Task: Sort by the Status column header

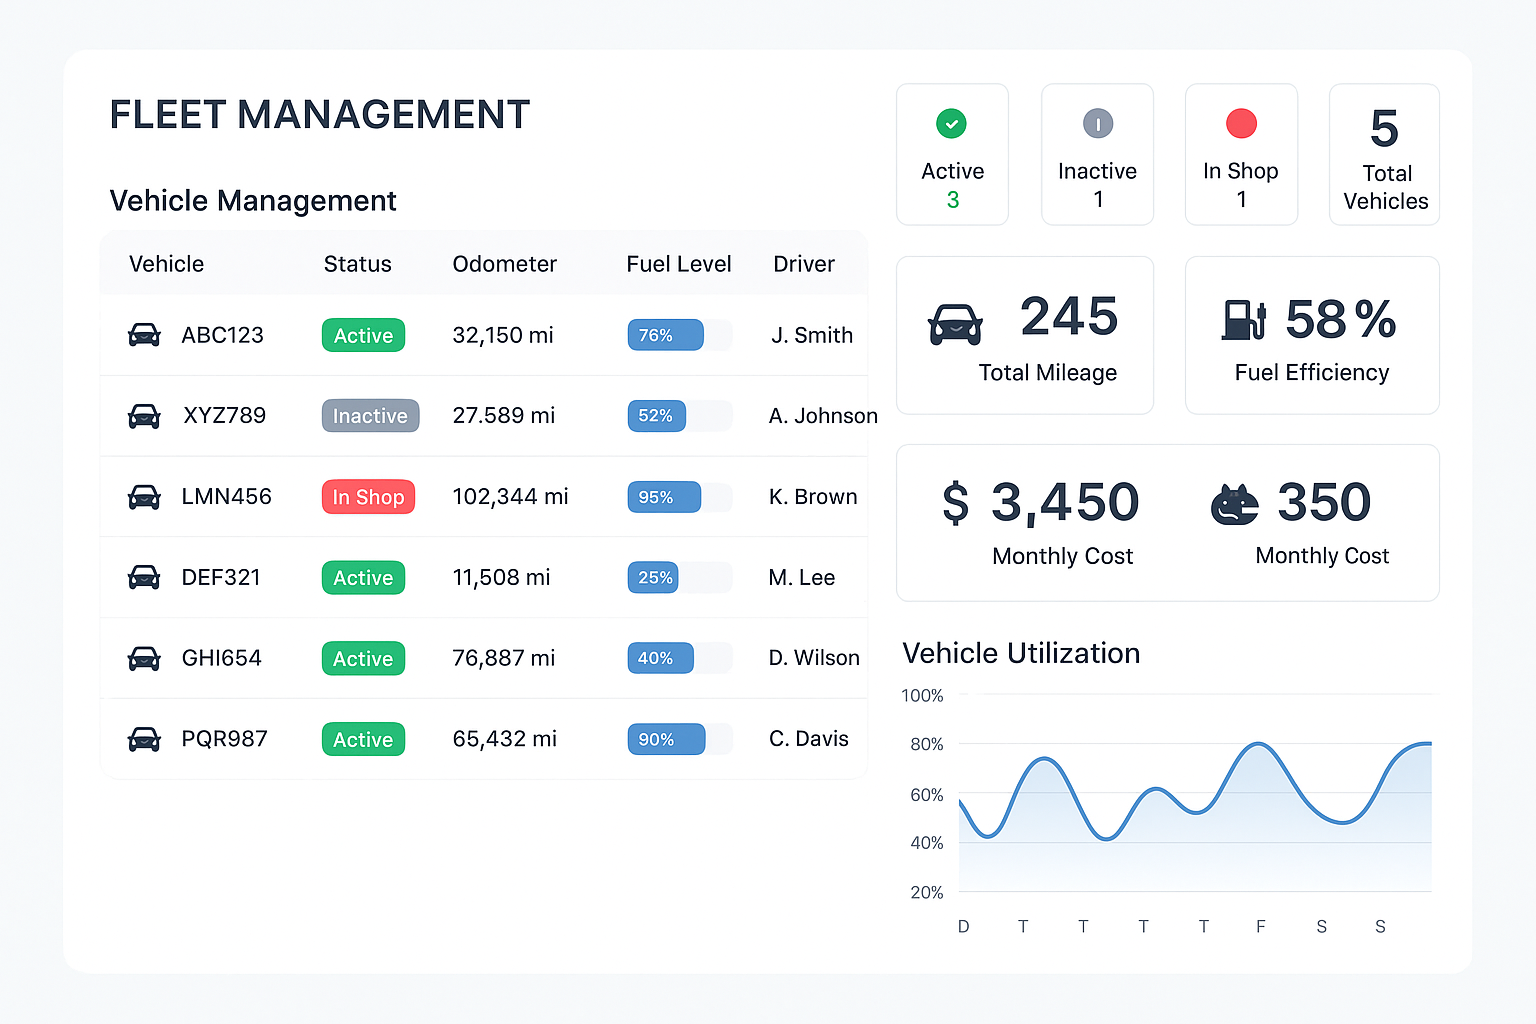Action: coord(357,264)
